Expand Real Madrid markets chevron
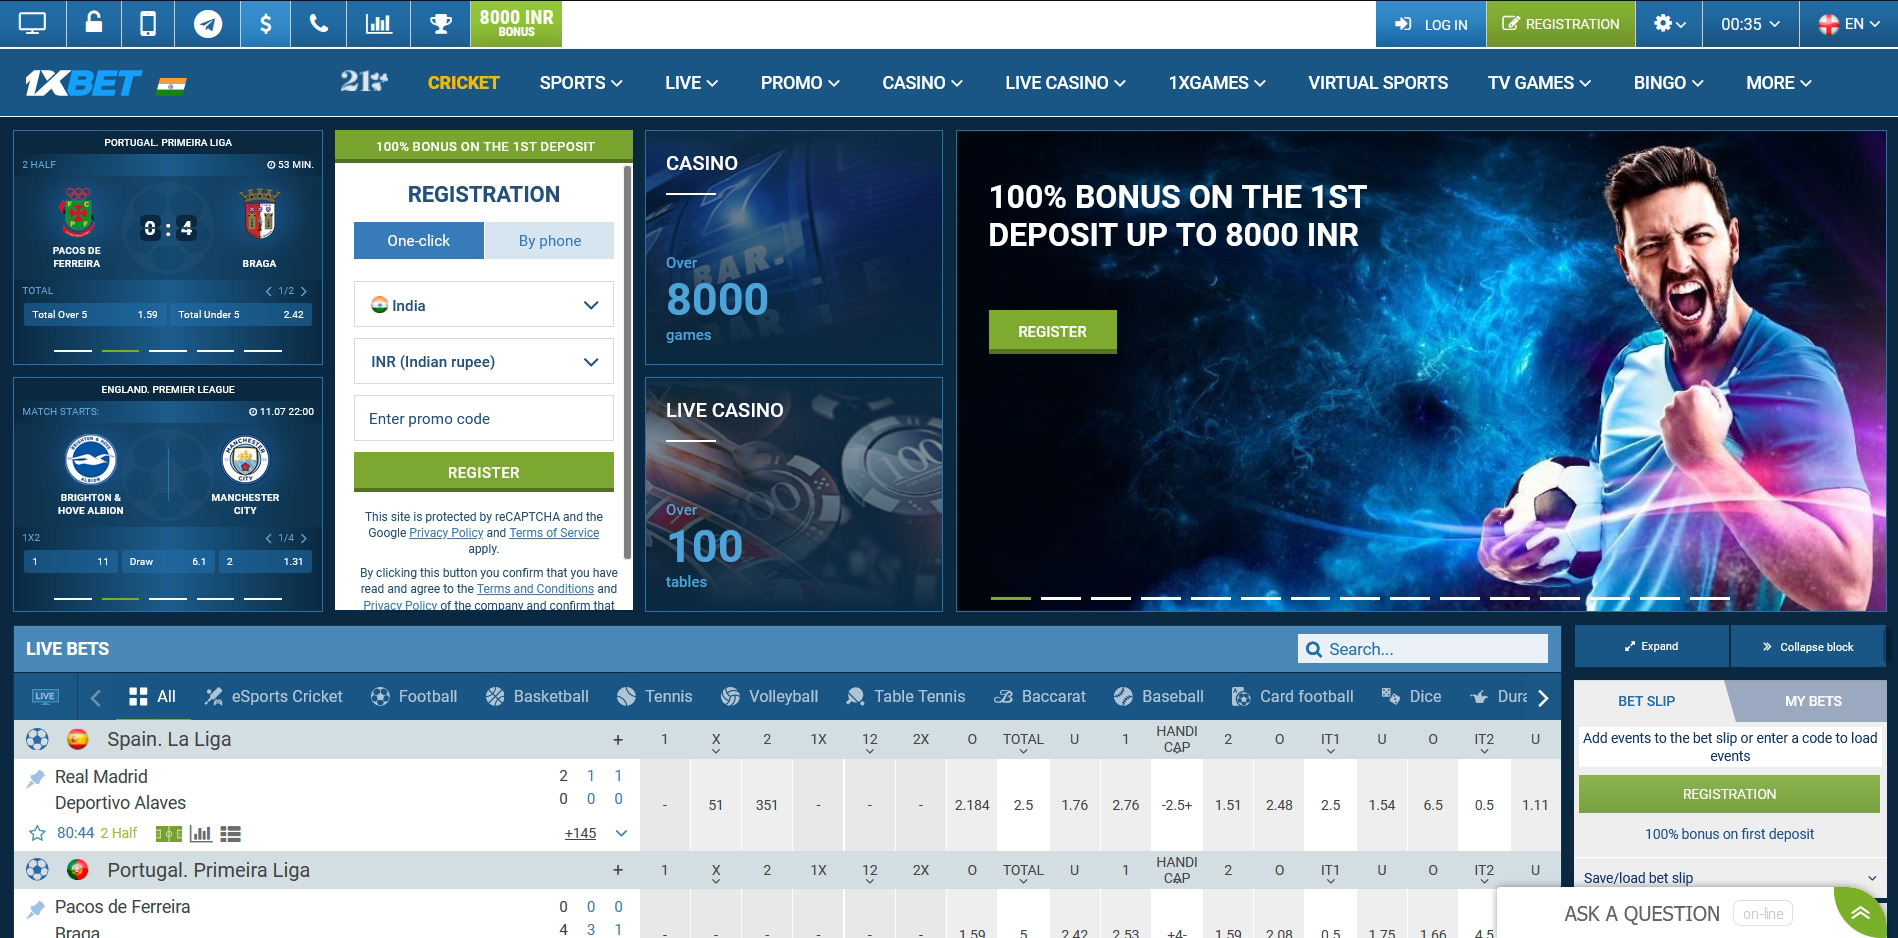The height and width of the screenshot is (938, 1898). (621, 833)
